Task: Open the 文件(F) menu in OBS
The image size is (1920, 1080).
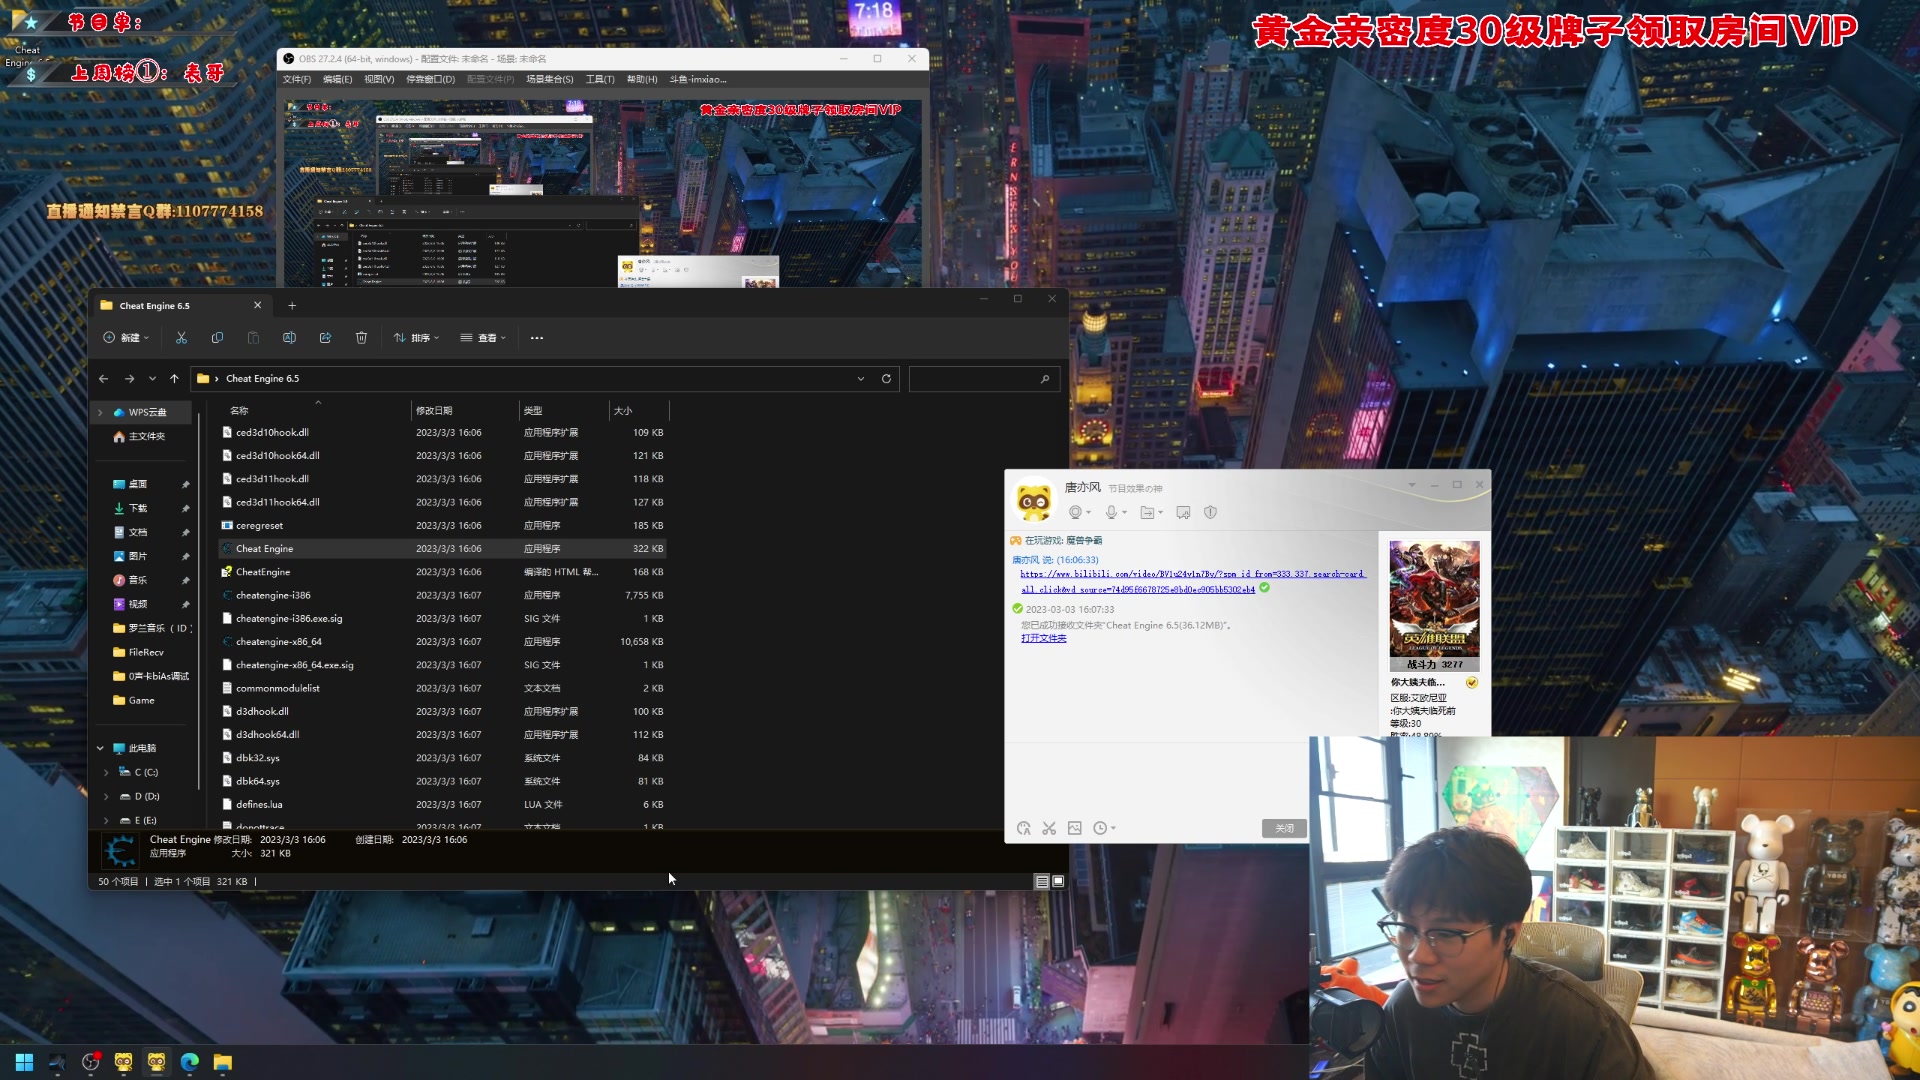Action: pyautogui.click(x=296, y=79)
